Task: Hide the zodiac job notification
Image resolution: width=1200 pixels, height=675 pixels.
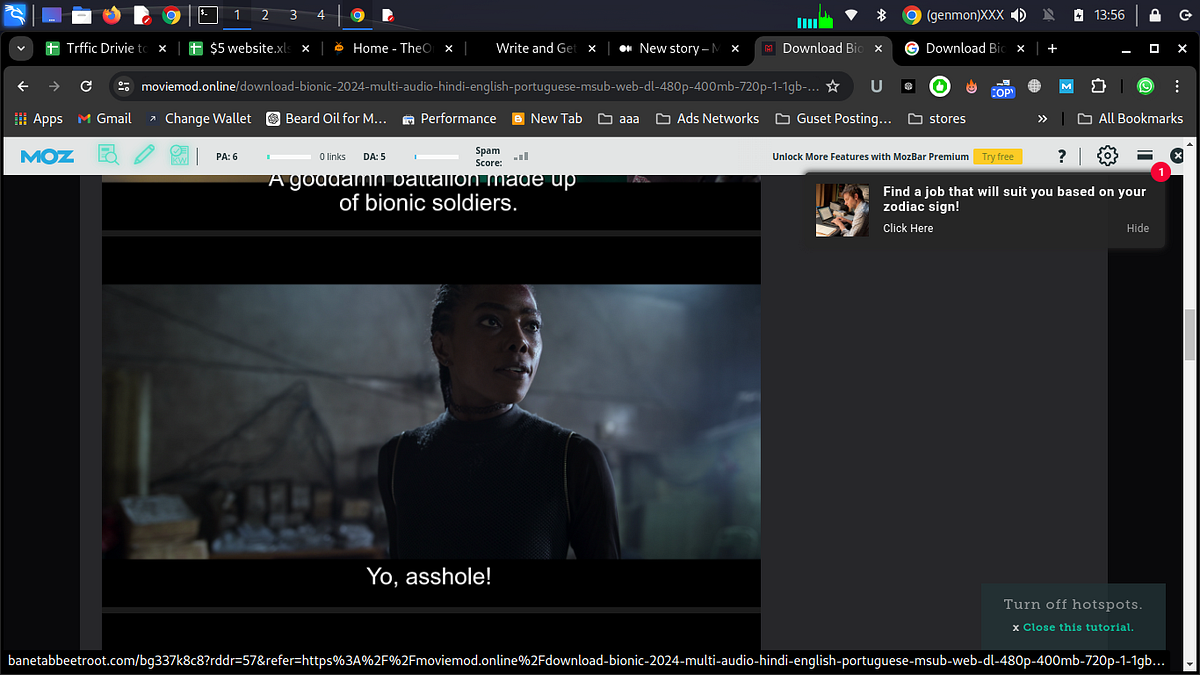Action: tap(1138, 228)
